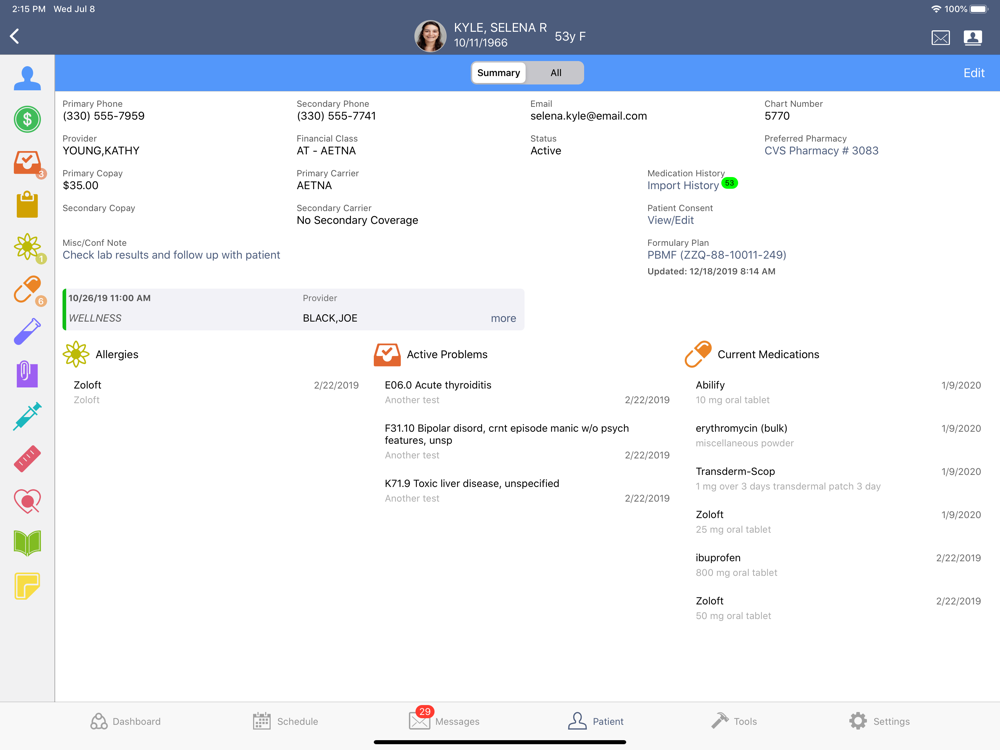The height and width of the screenshot is (750, 1000).
Task: Tap the primary copay $35.00 value
Action: pos(80,186)
